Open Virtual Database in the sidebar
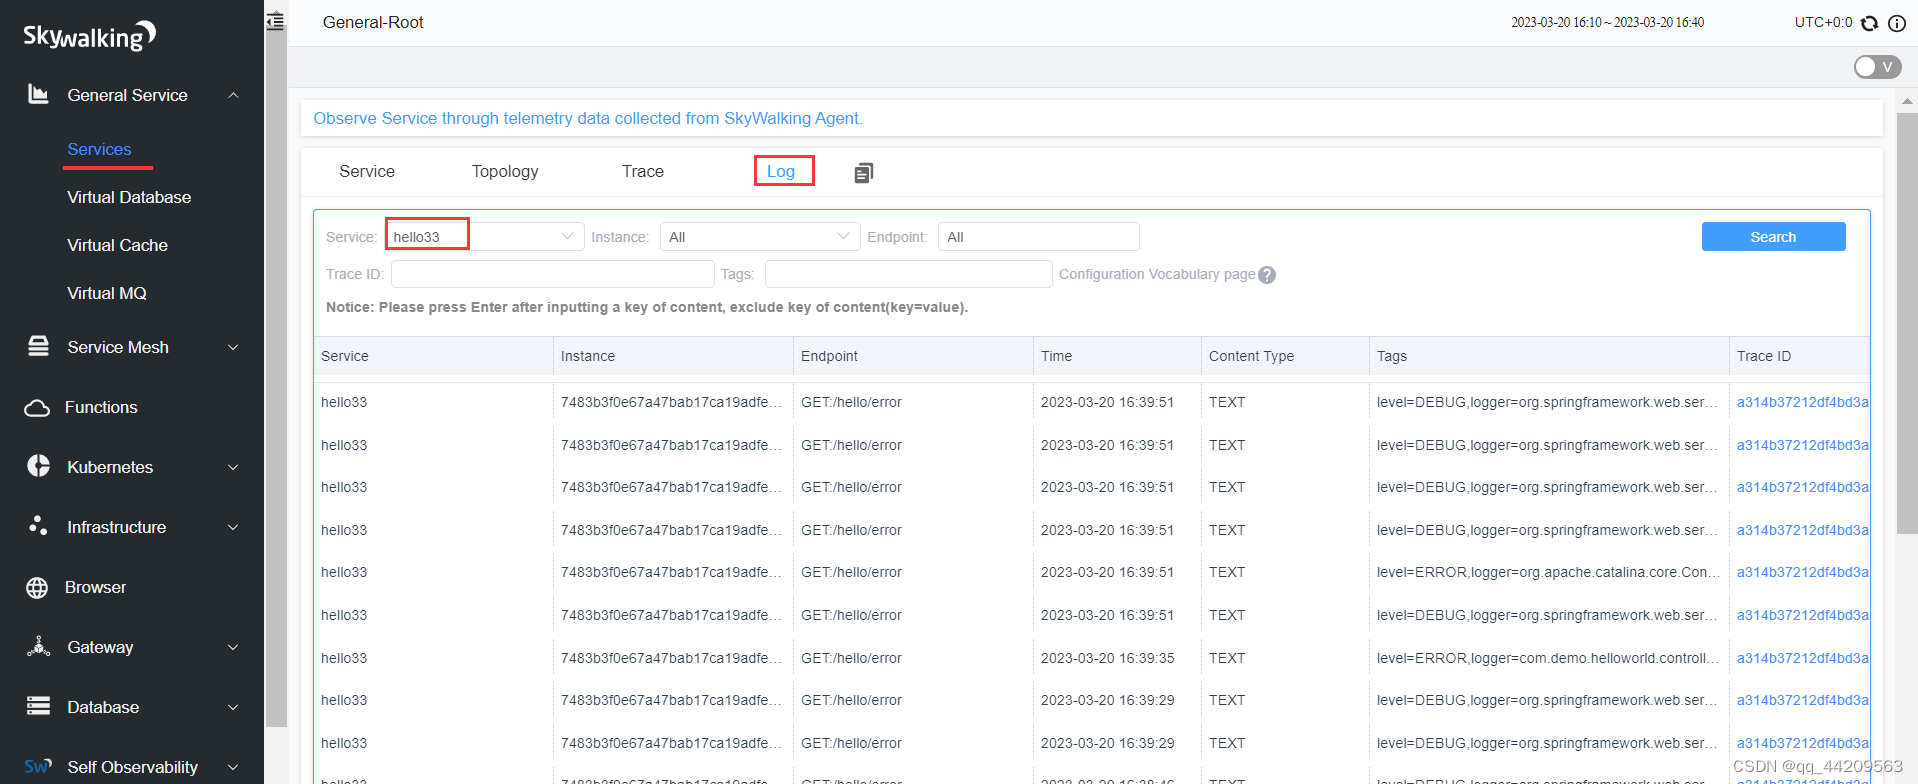Screen dimensions: 1918x784 click(x=129, y=197)
